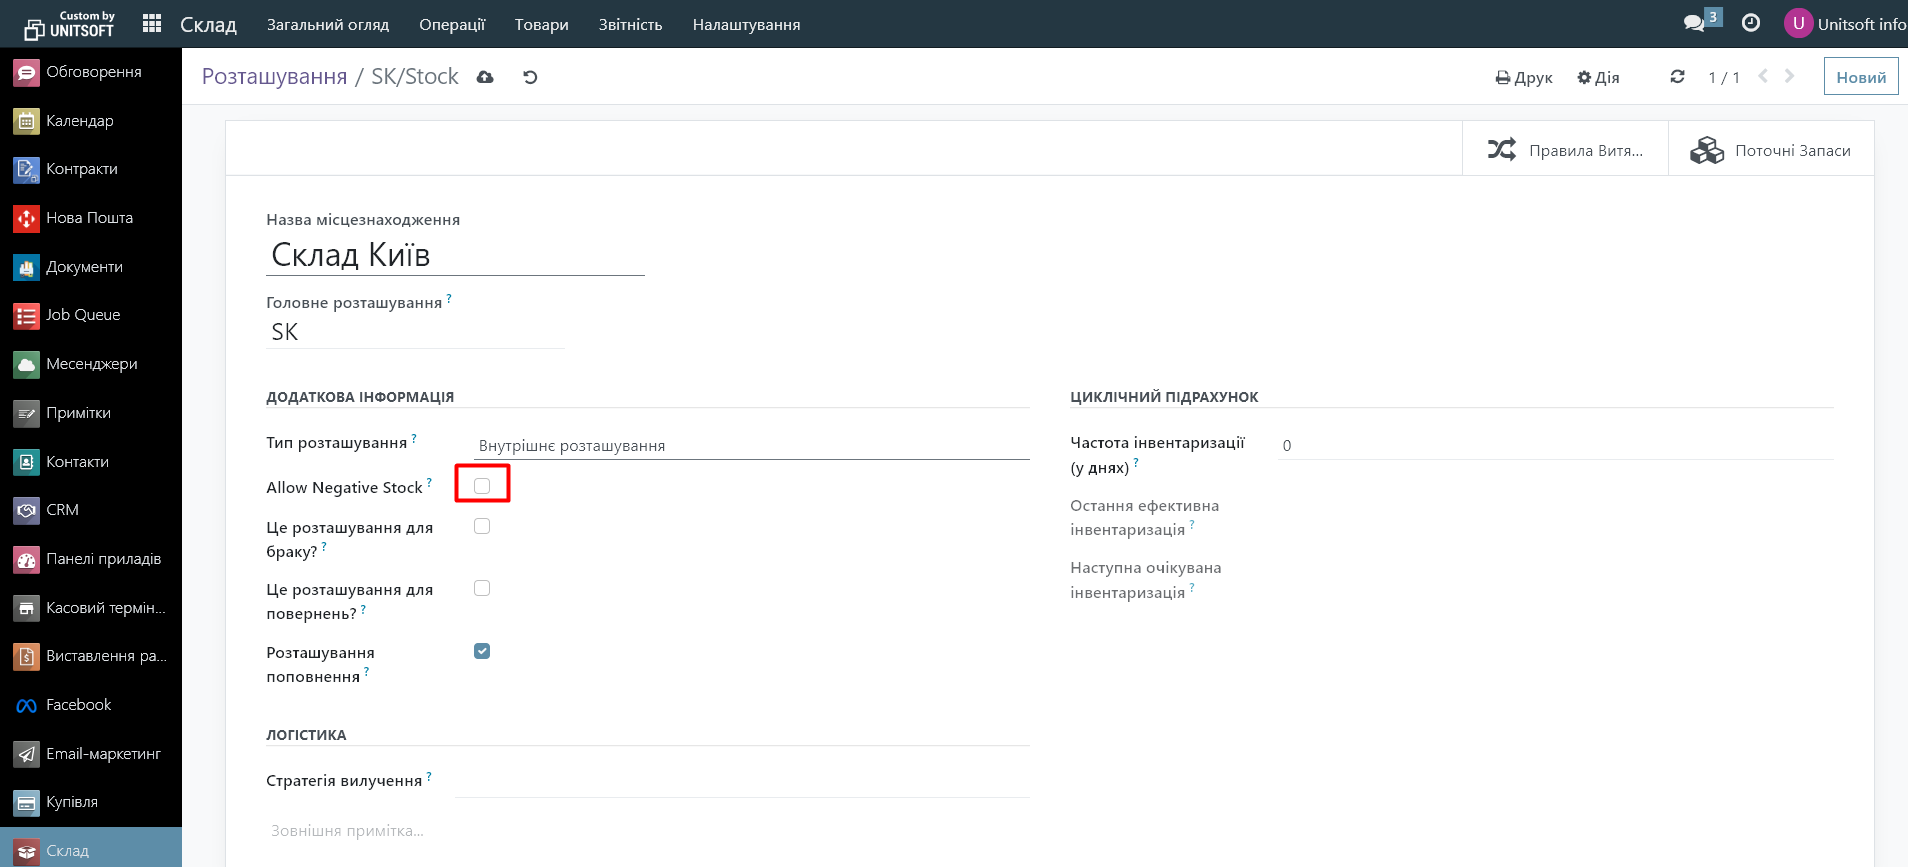Click the Новий button
The image size is (1908, 867).
1860,77
